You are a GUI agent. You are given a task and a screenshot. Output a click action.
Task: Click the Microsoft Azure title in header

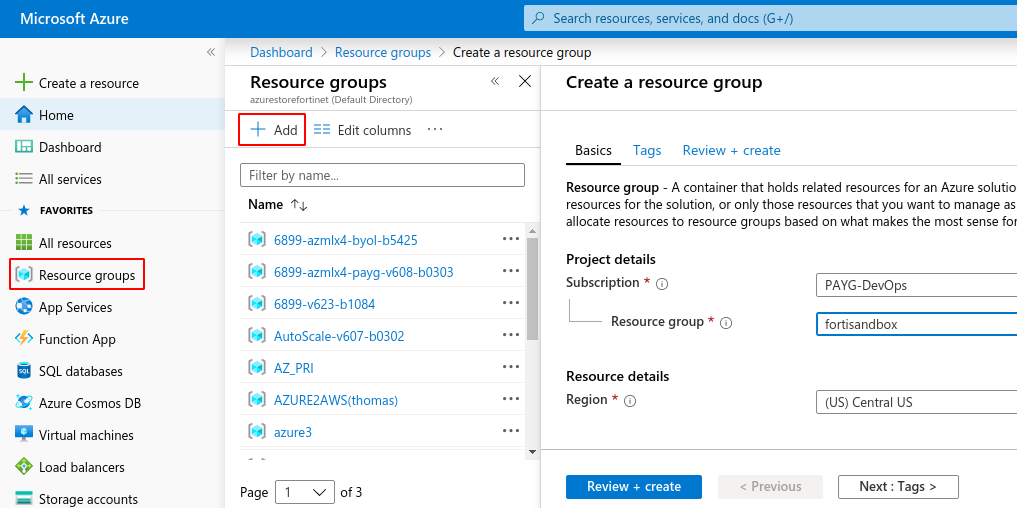point(74,18)
